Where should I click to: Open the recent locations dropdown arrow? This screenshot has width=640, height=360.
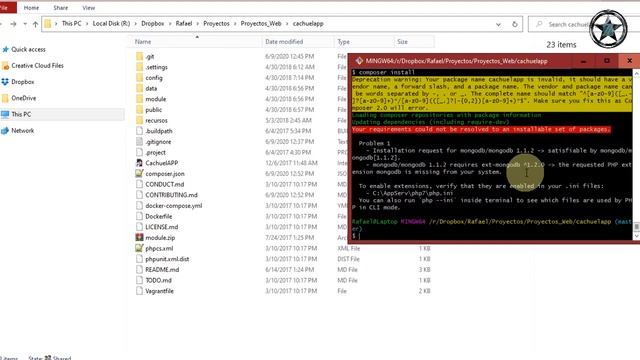pyautogui.click(x=25, y=24)
